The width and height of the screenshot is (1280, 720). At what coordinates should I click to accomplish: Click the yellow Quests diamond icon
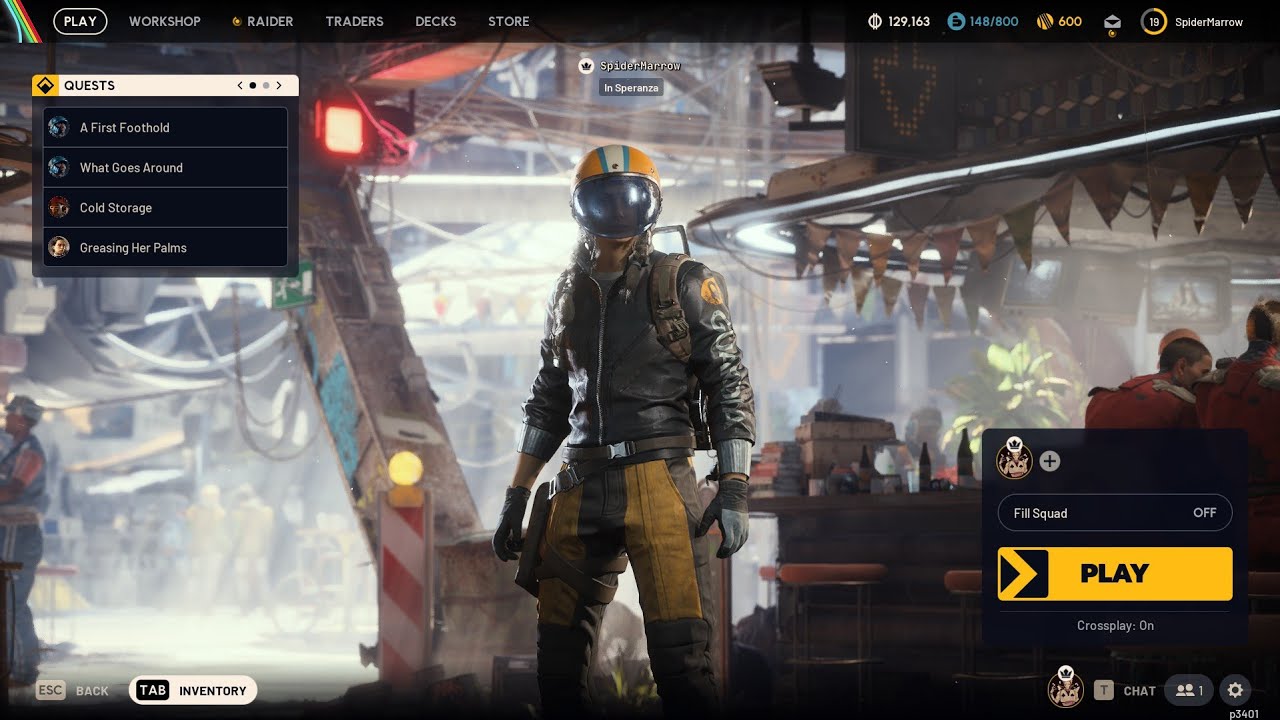click(45, 86)
